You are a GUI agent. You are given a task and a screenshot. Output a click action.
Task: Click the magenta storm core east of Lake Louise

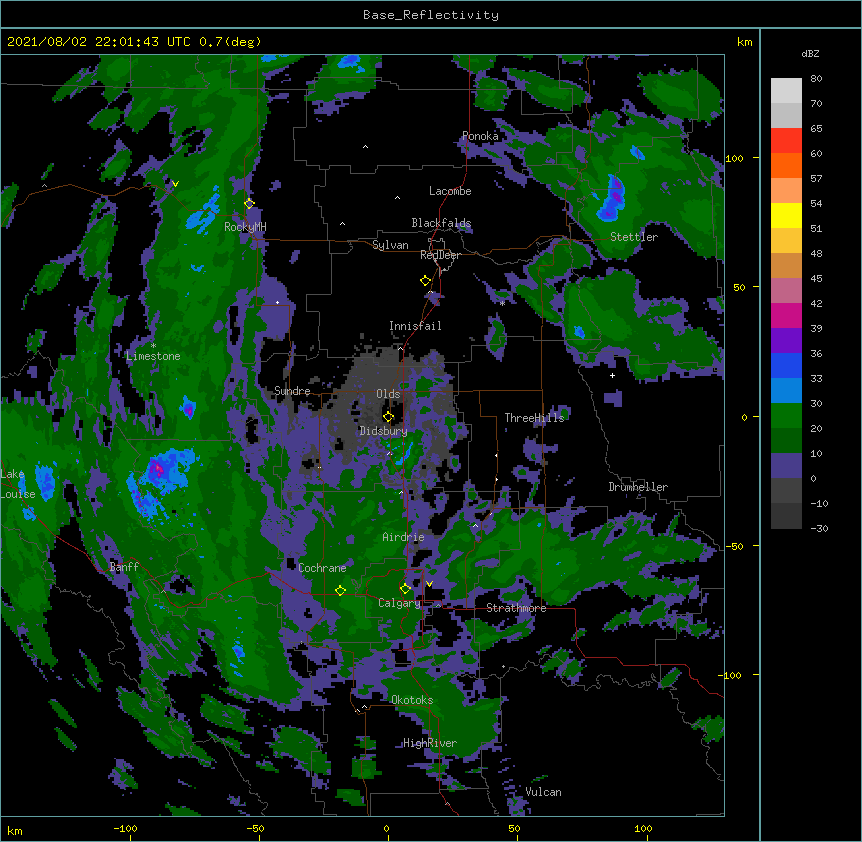(157, 468)
